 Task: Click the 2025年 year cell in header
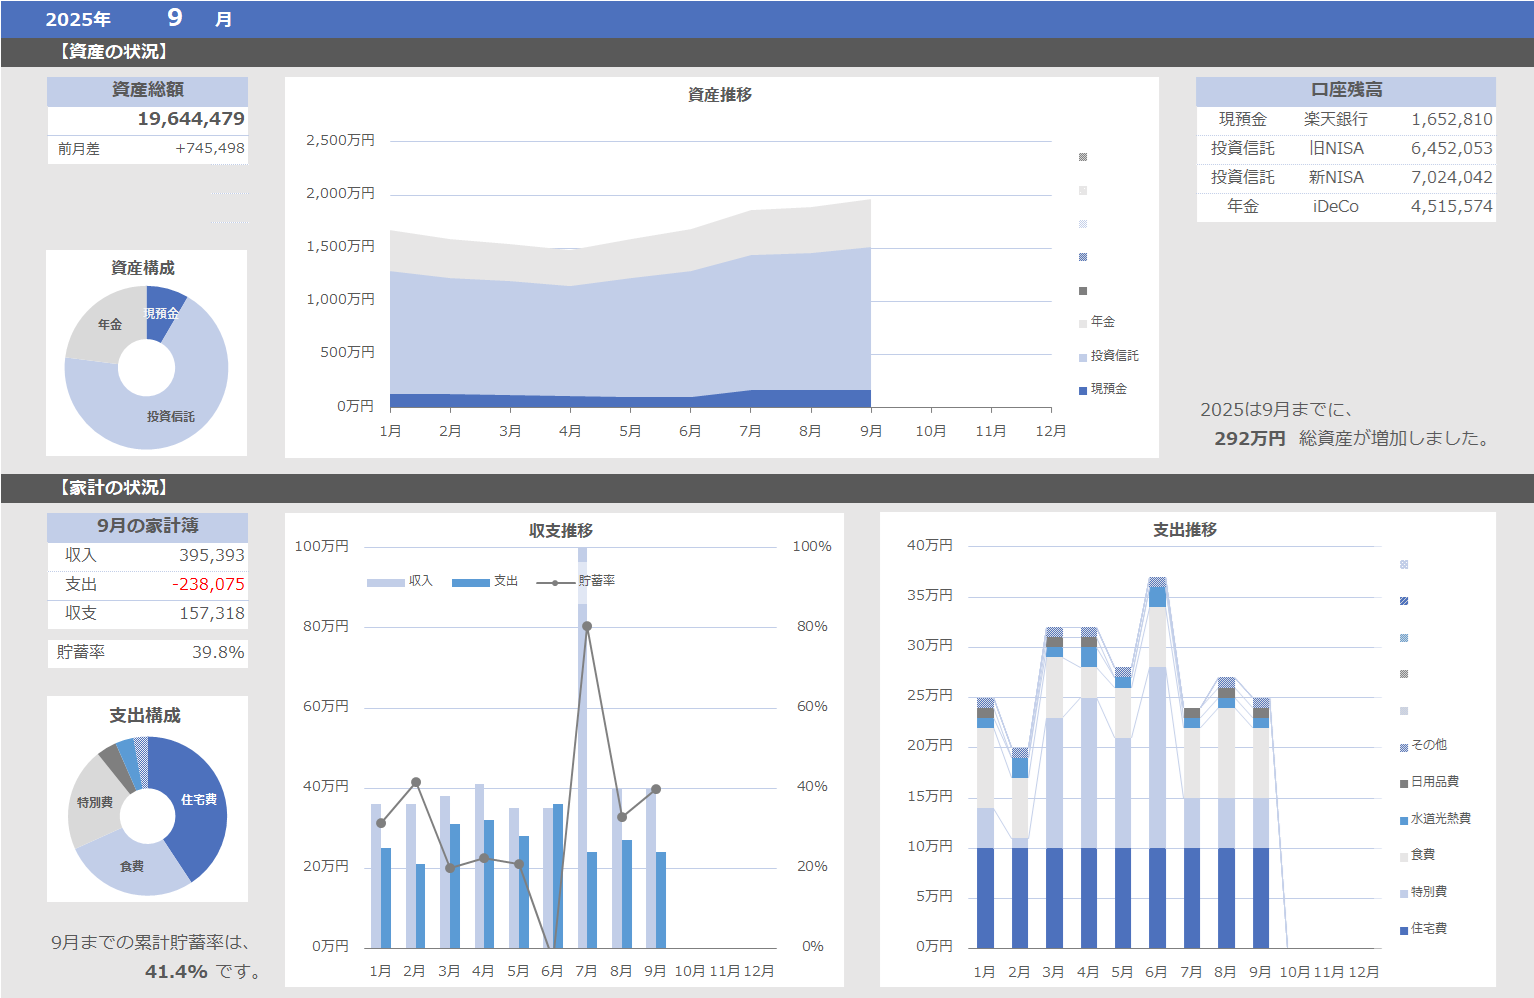[78, 19]
